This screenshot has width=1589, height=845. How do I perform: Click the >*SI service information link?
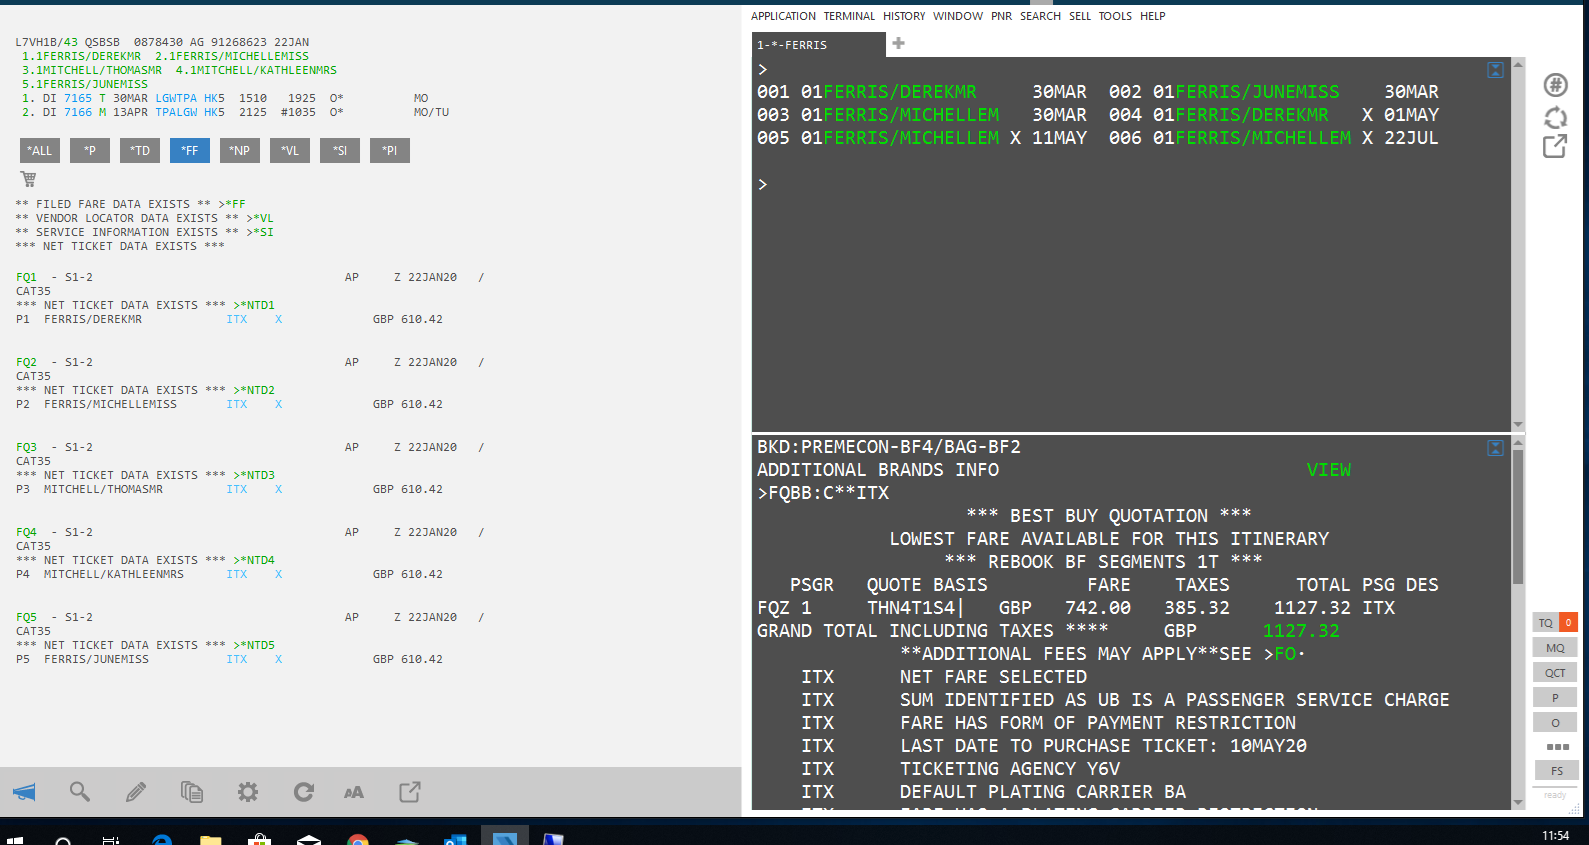click(x=260, y=232)
